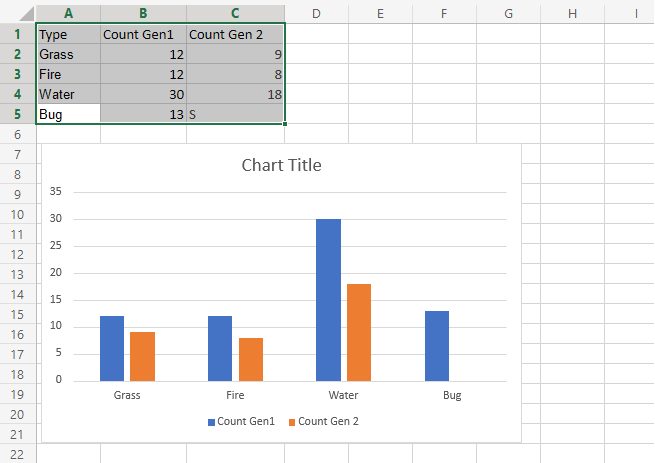Select the Chart Title text
Image resolution: width=655 pixels, height=463 pixels.
point(281,165)
